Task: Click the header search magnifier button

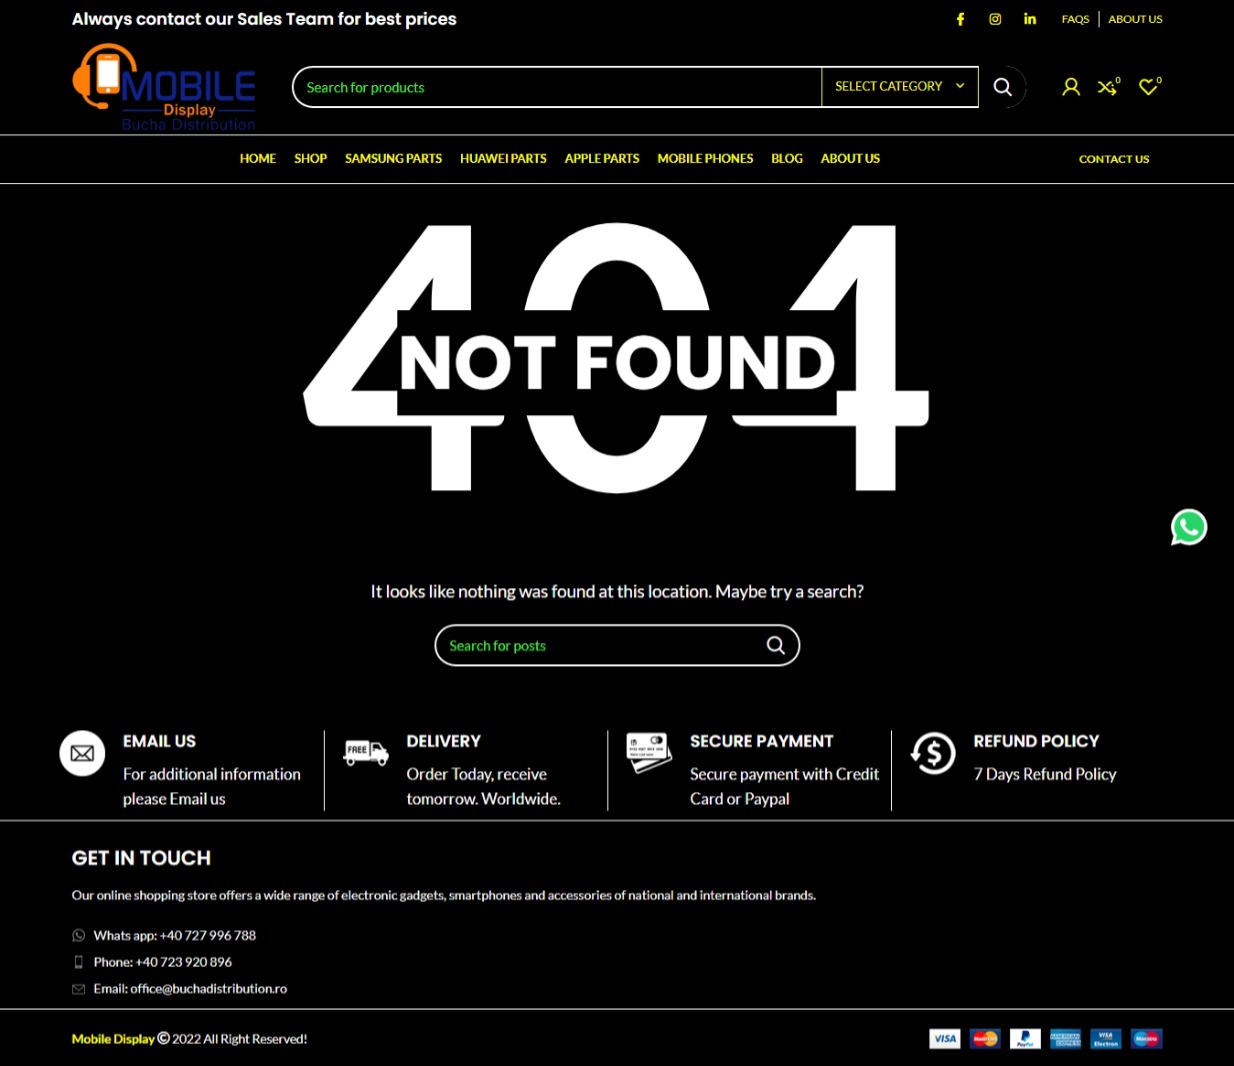Action: 1002,87
